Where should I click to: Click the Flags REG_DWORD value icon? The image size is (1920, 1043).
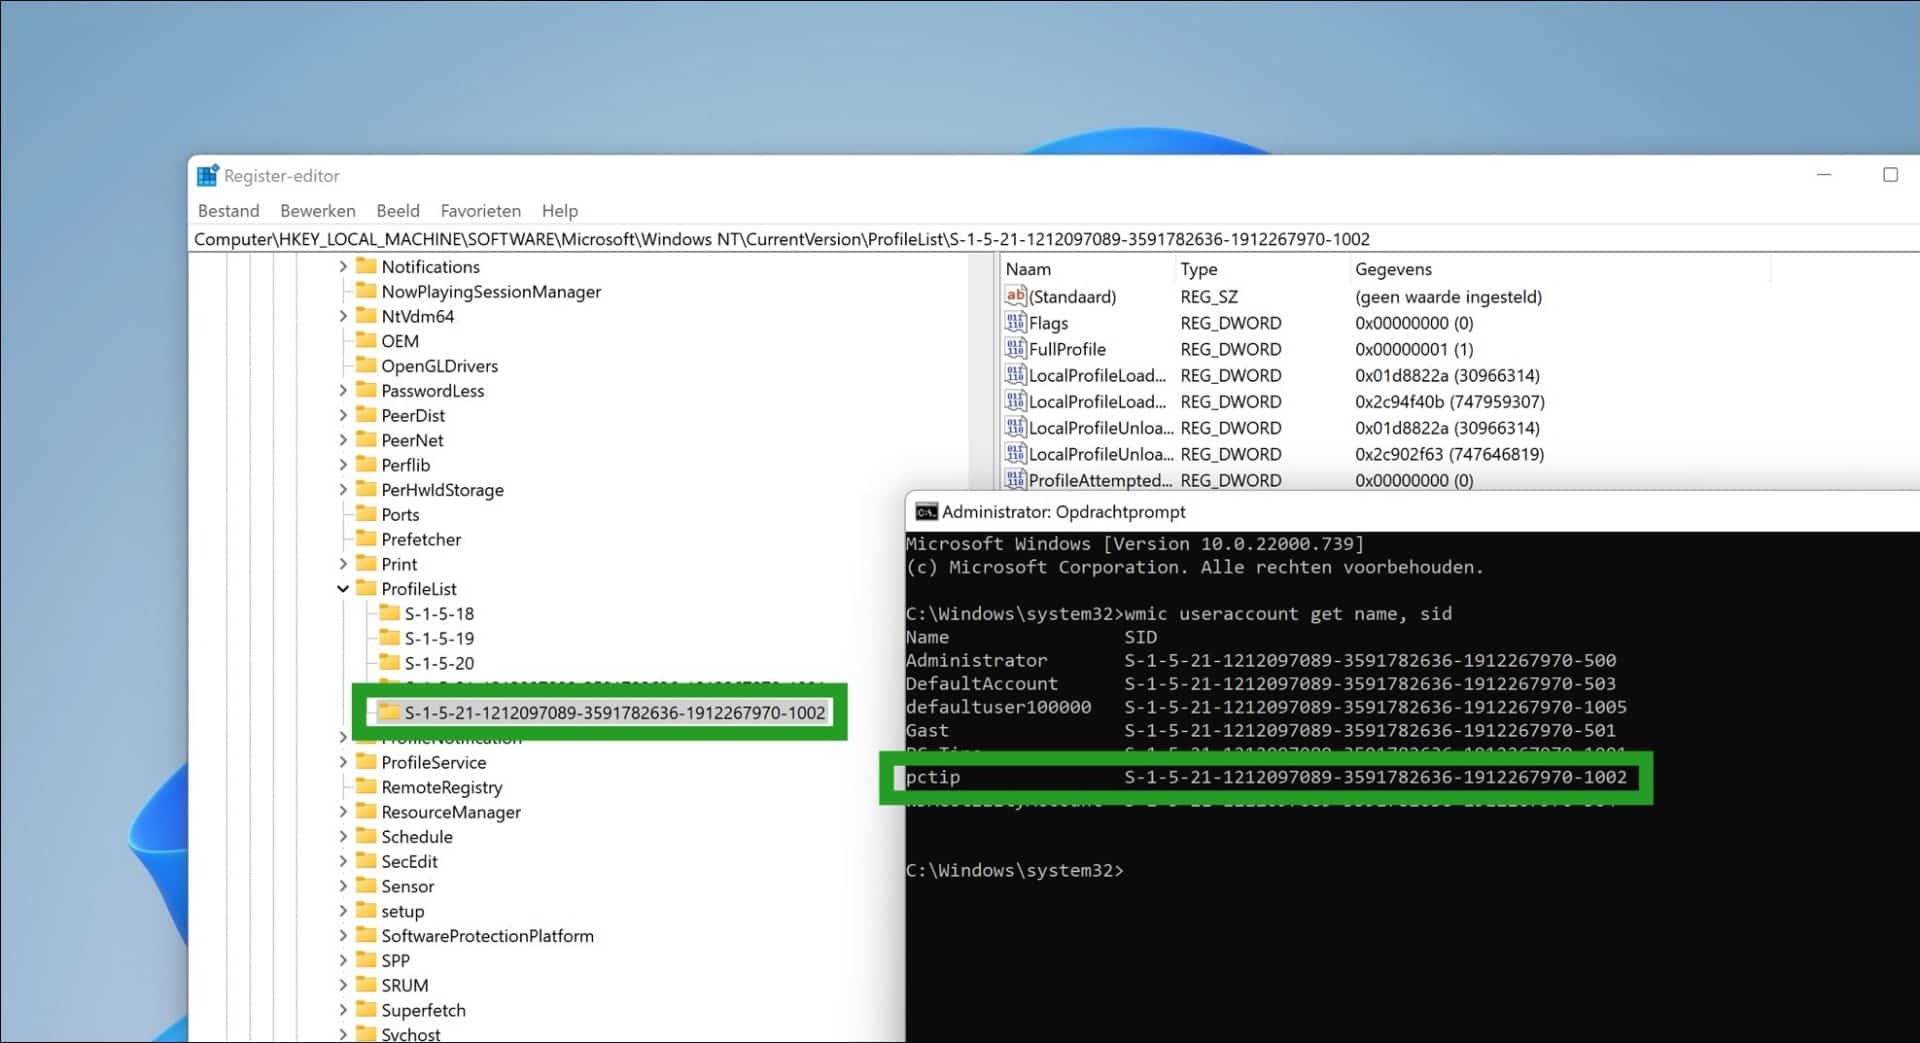click(x=1015, y=322)
